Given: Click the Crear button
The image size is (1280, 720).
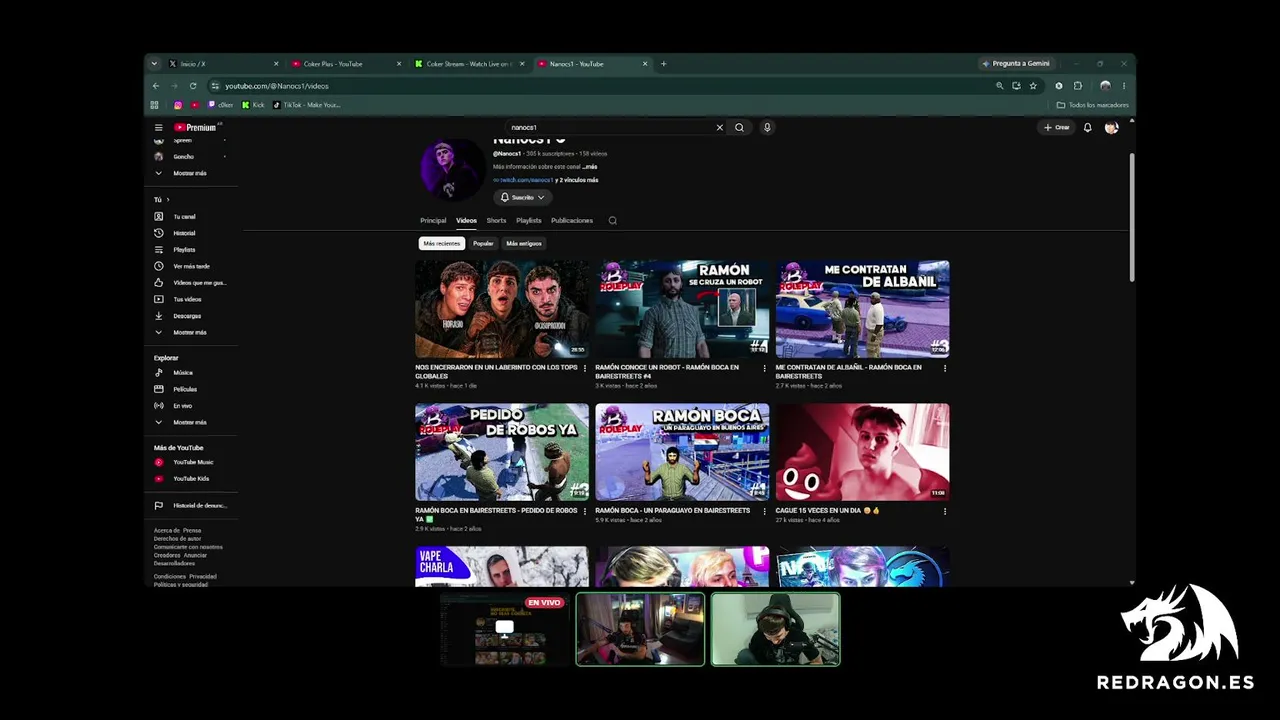Looking at the screenshot, I should [1057, 127].
